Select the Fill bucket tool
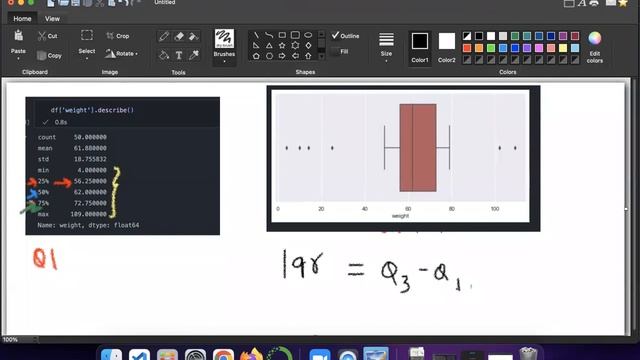The width and height of the screenshot is (640, 360). 164,55
